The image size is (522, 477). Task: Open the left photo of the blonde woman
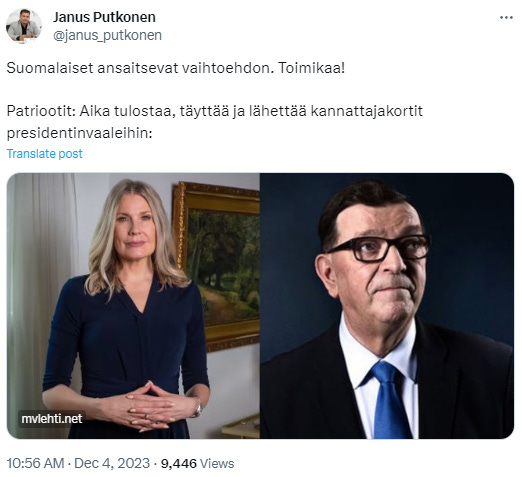[x=133, y=305]
